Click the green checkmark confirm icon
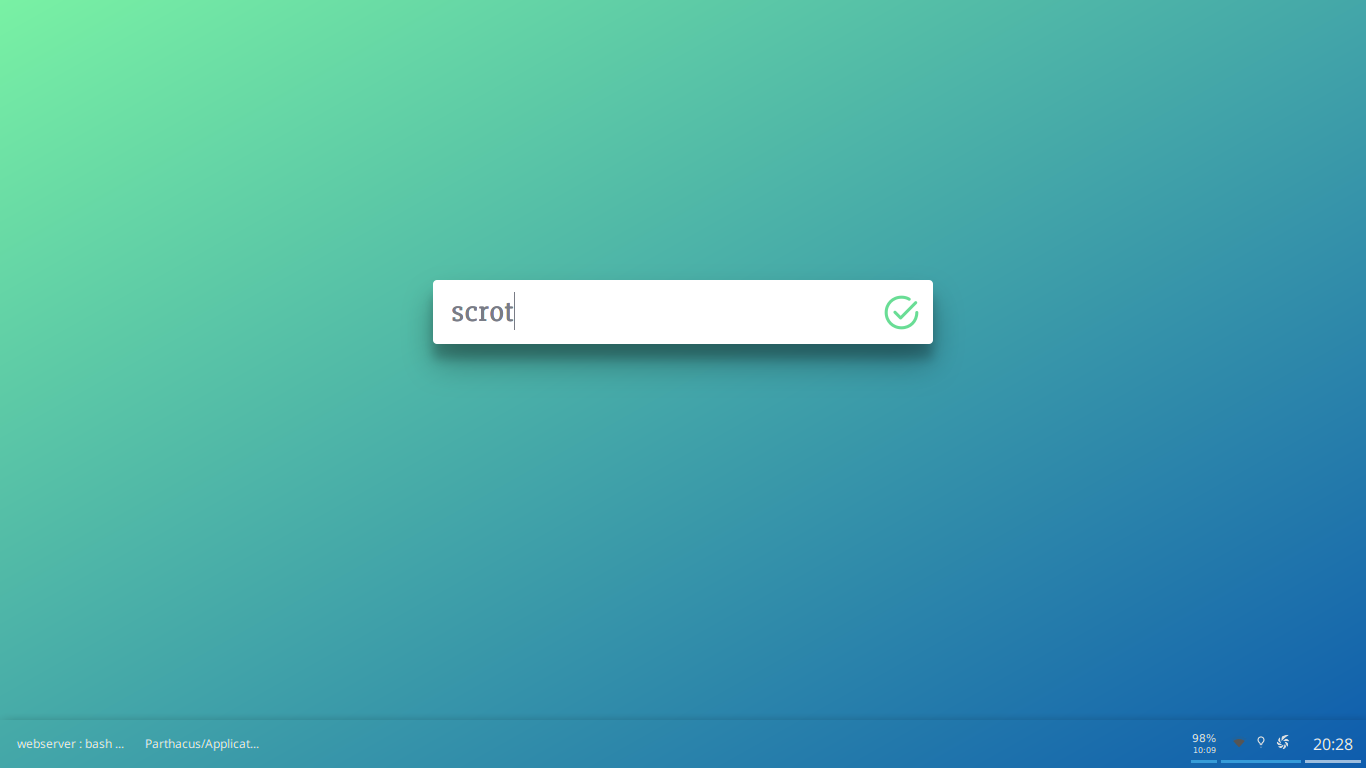The width and height of the screenshot is (1366, 768). [901, 312]
